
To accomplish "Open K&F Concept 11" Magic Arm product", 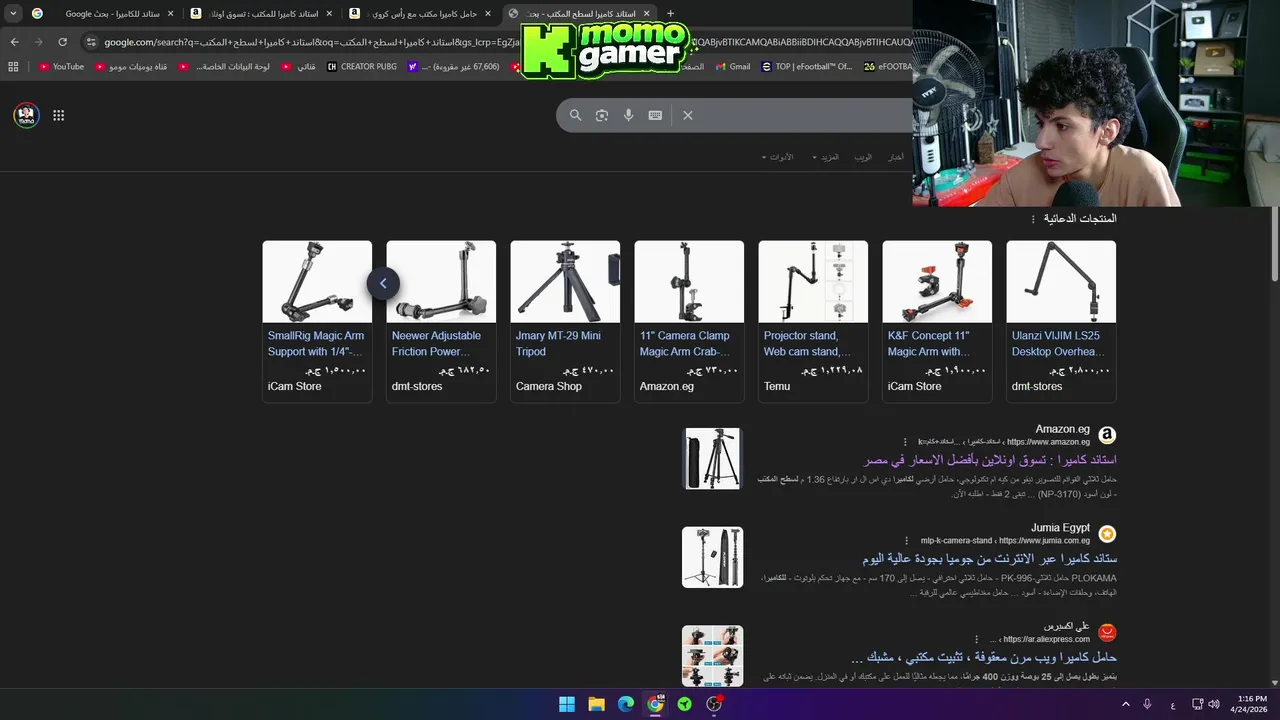I will pos(937,321).
